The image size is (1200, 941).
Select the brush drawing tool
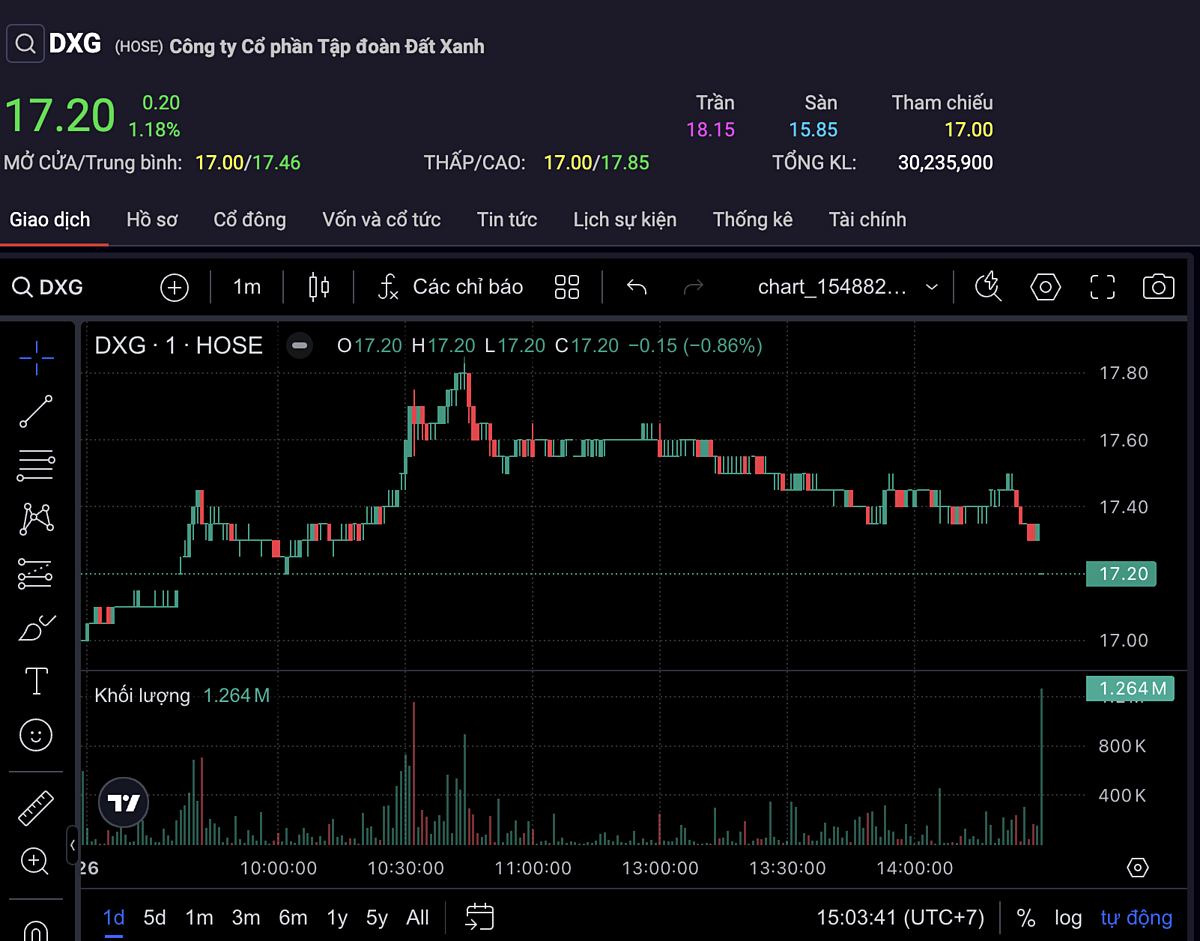tap(37, 628)
